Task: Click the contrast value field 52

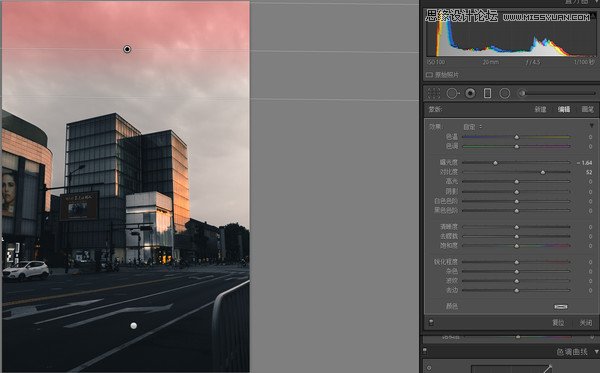Action: pos(589,173)
